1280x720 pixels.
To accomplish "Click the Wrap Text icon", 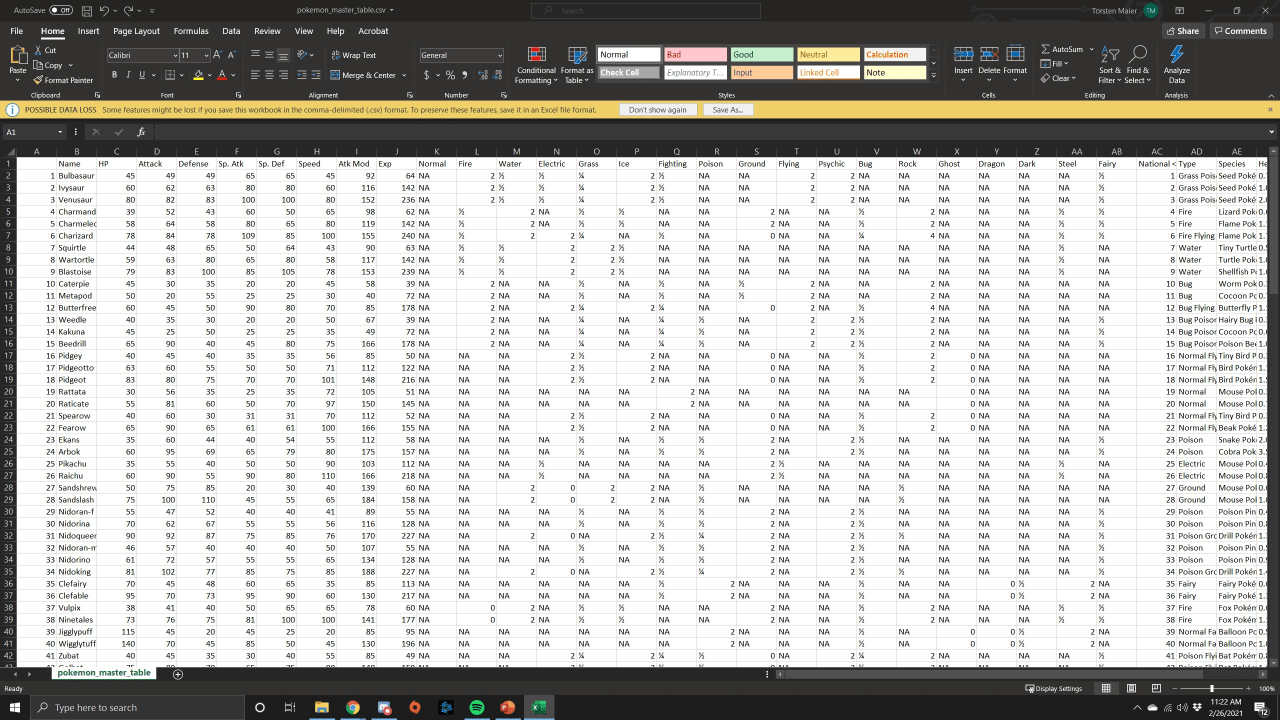I will (334, 55).
